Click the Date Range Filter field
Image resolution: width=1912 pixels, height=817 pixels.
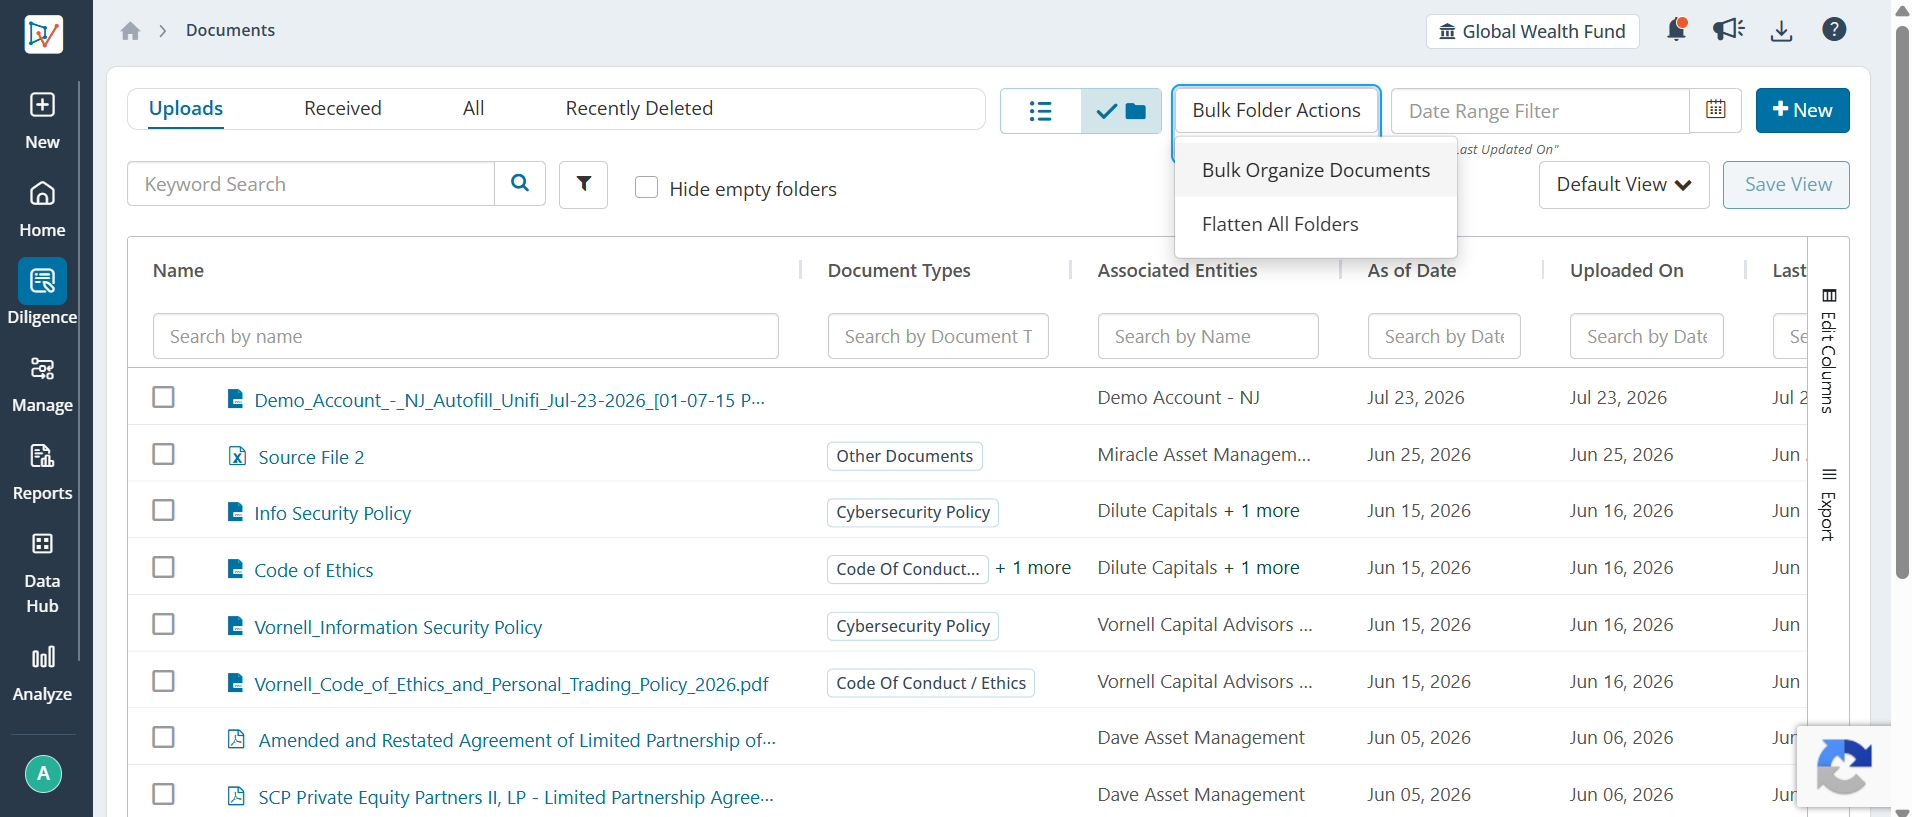click(x=1540, y=111)
